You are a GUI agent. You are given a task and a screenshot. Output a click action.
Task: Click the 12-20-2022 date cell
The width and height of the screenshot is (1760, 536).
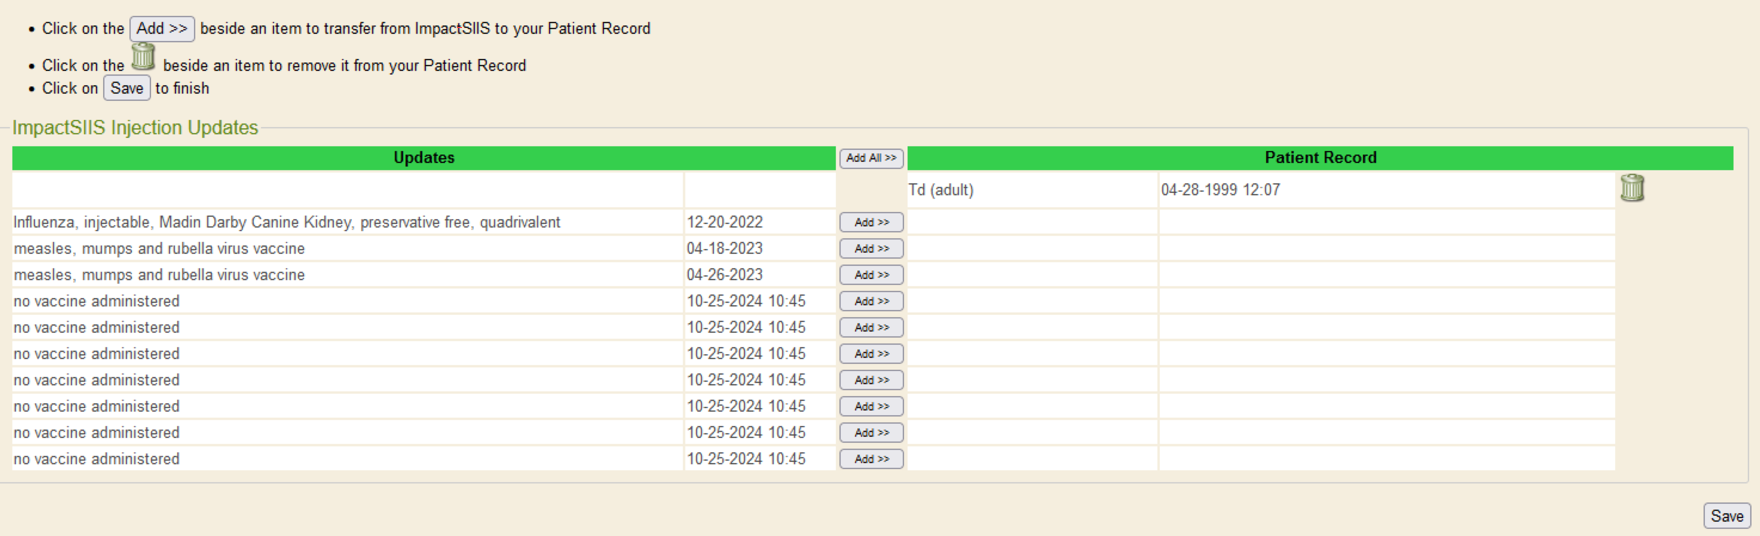click(724, 222)
